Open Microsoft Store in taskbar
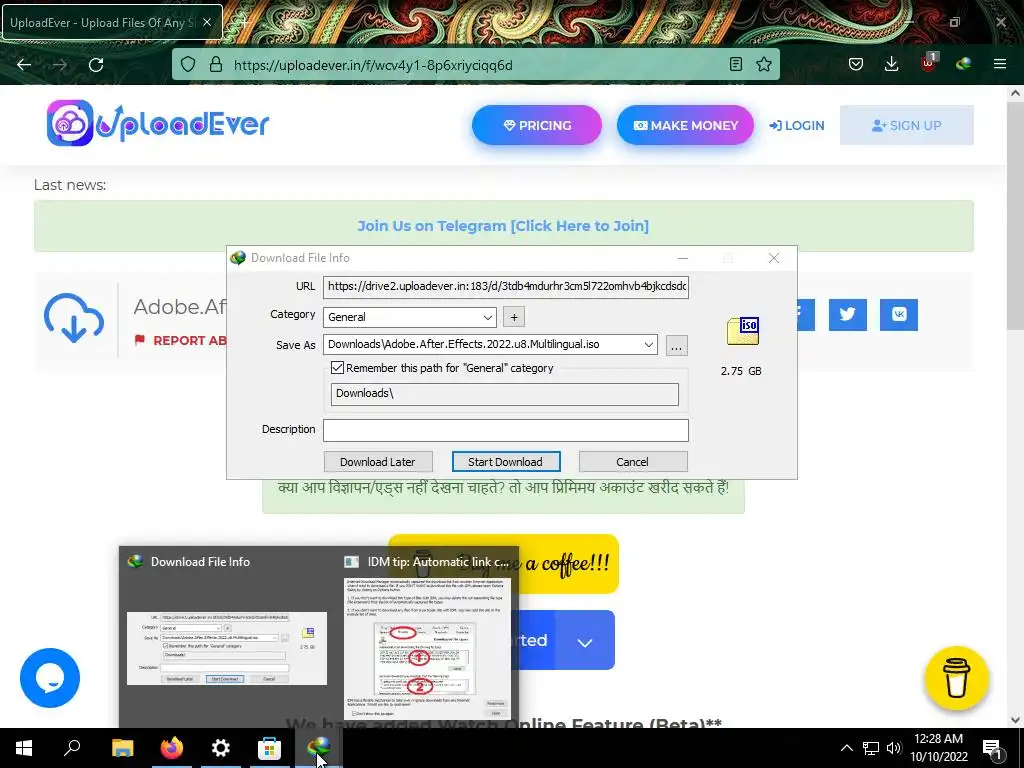The width and height of the screenshot is (1024, 768). 269,748
